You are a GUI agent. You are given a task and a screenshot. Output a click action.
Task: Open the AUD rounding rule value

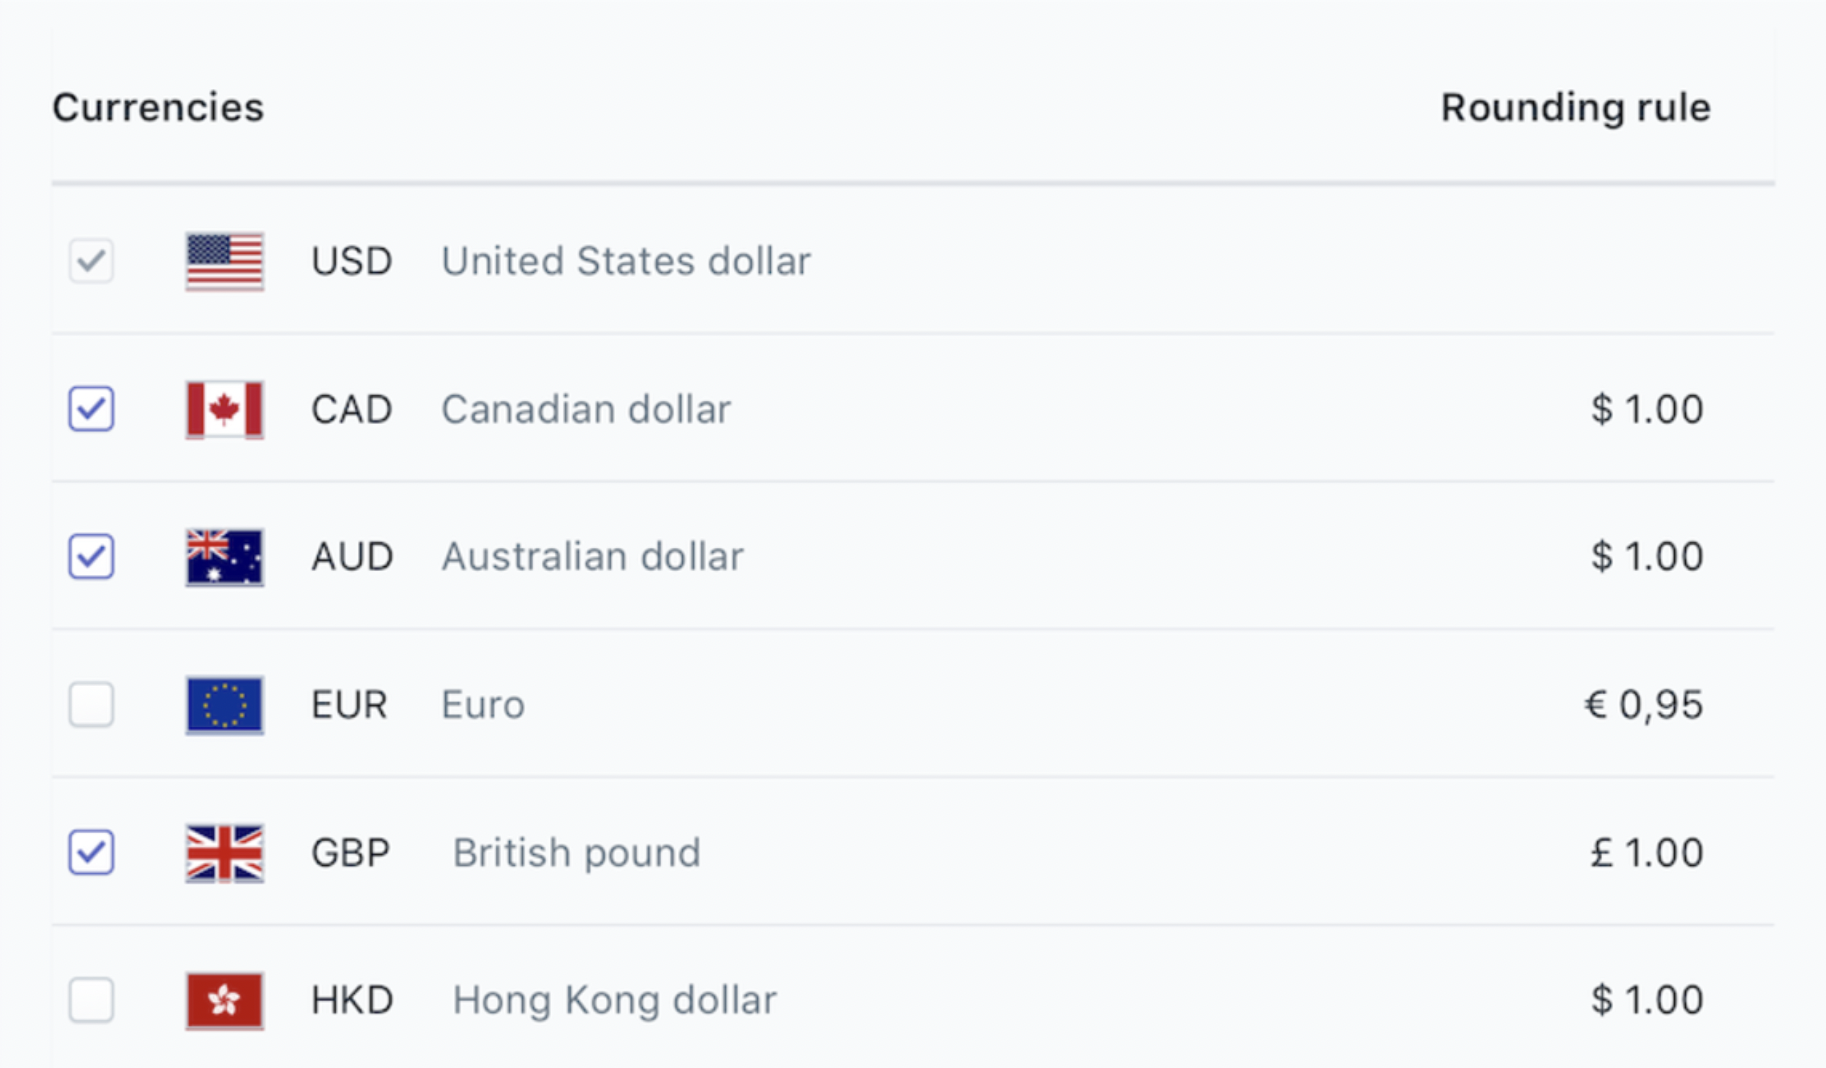(x=1647, y=557)
